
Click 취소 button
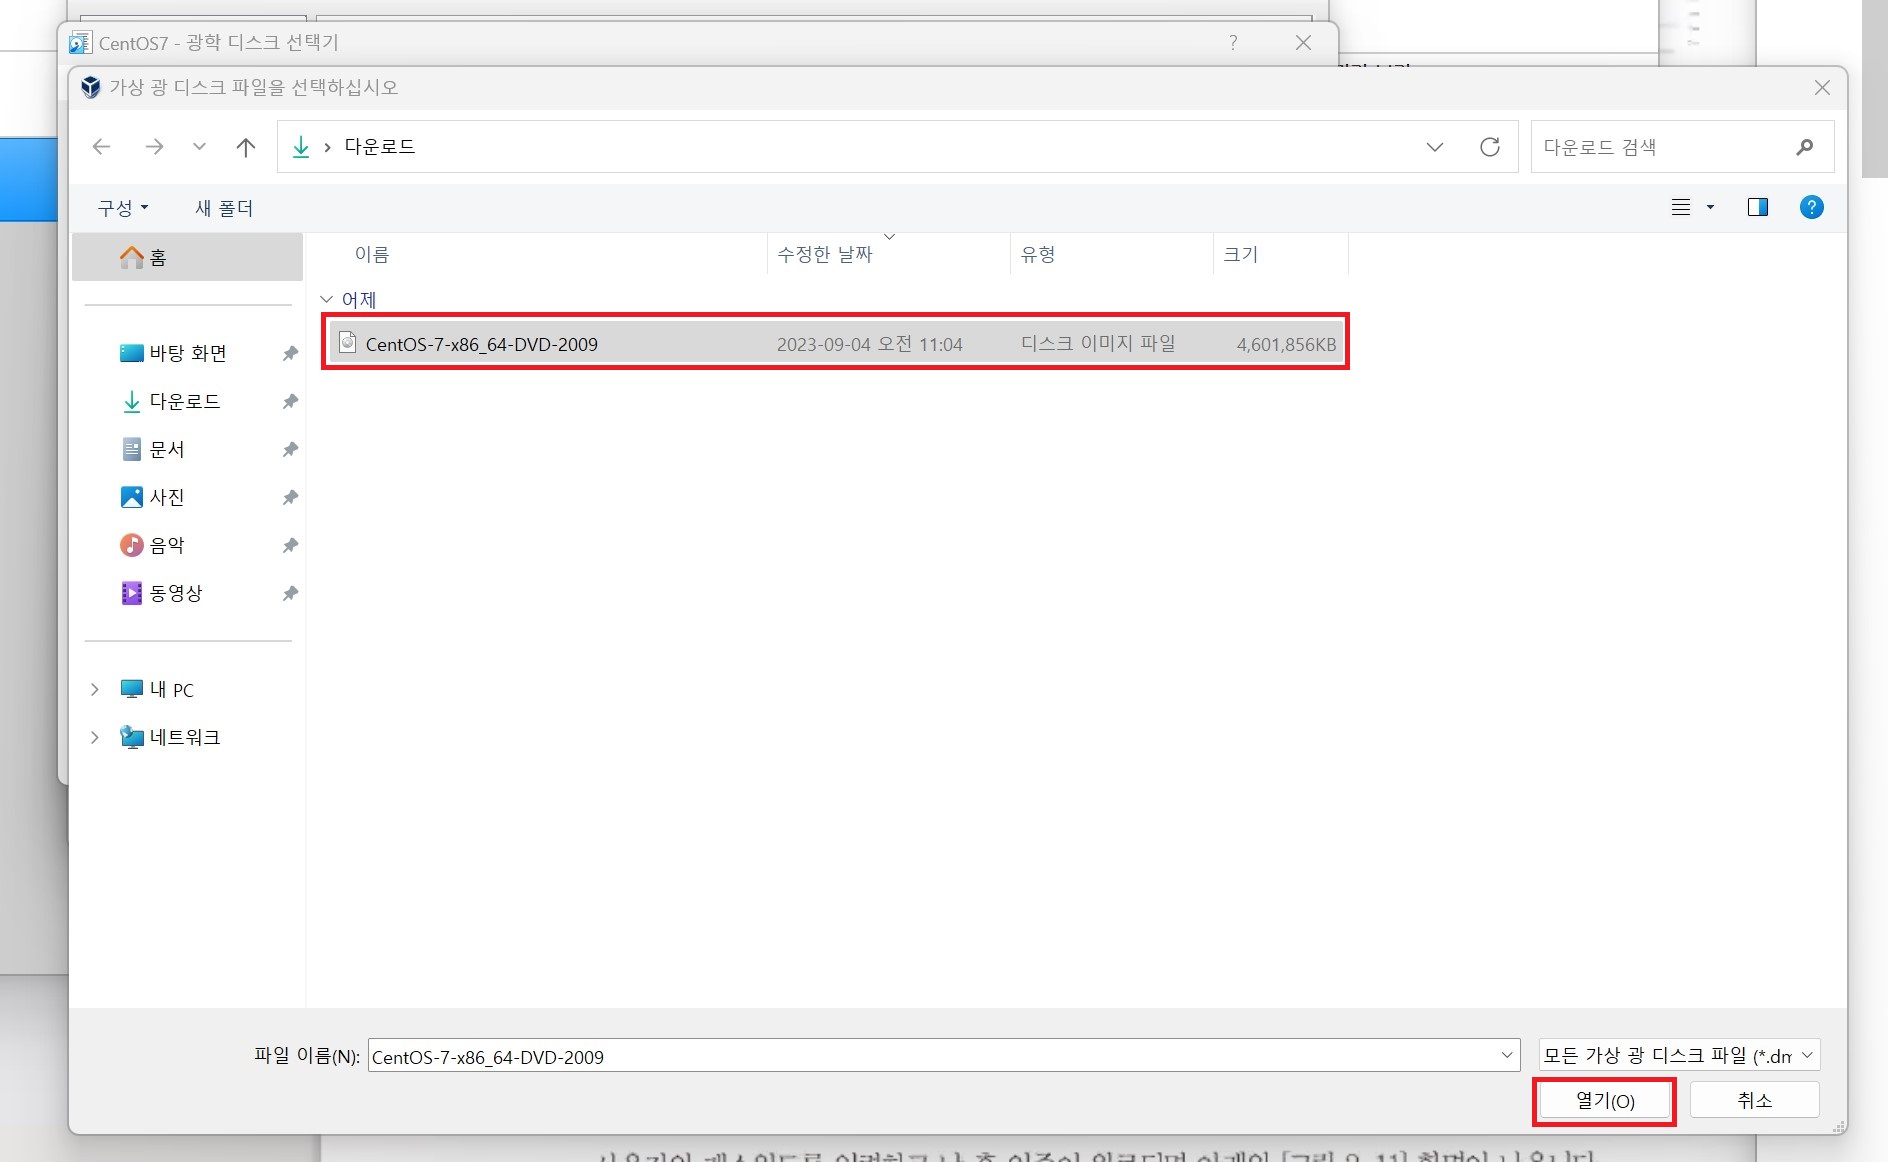click(x=1754, y=1100)
